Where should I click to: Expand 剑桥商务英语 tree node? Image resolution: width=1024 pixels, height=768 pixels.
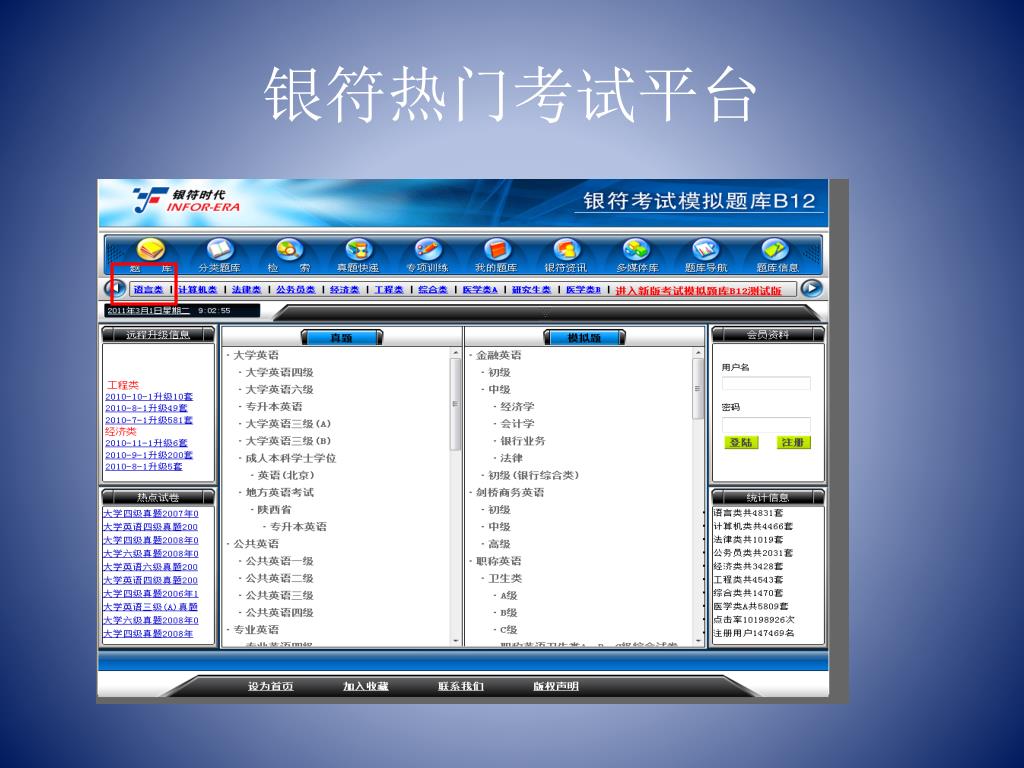(x=509, y=492)
